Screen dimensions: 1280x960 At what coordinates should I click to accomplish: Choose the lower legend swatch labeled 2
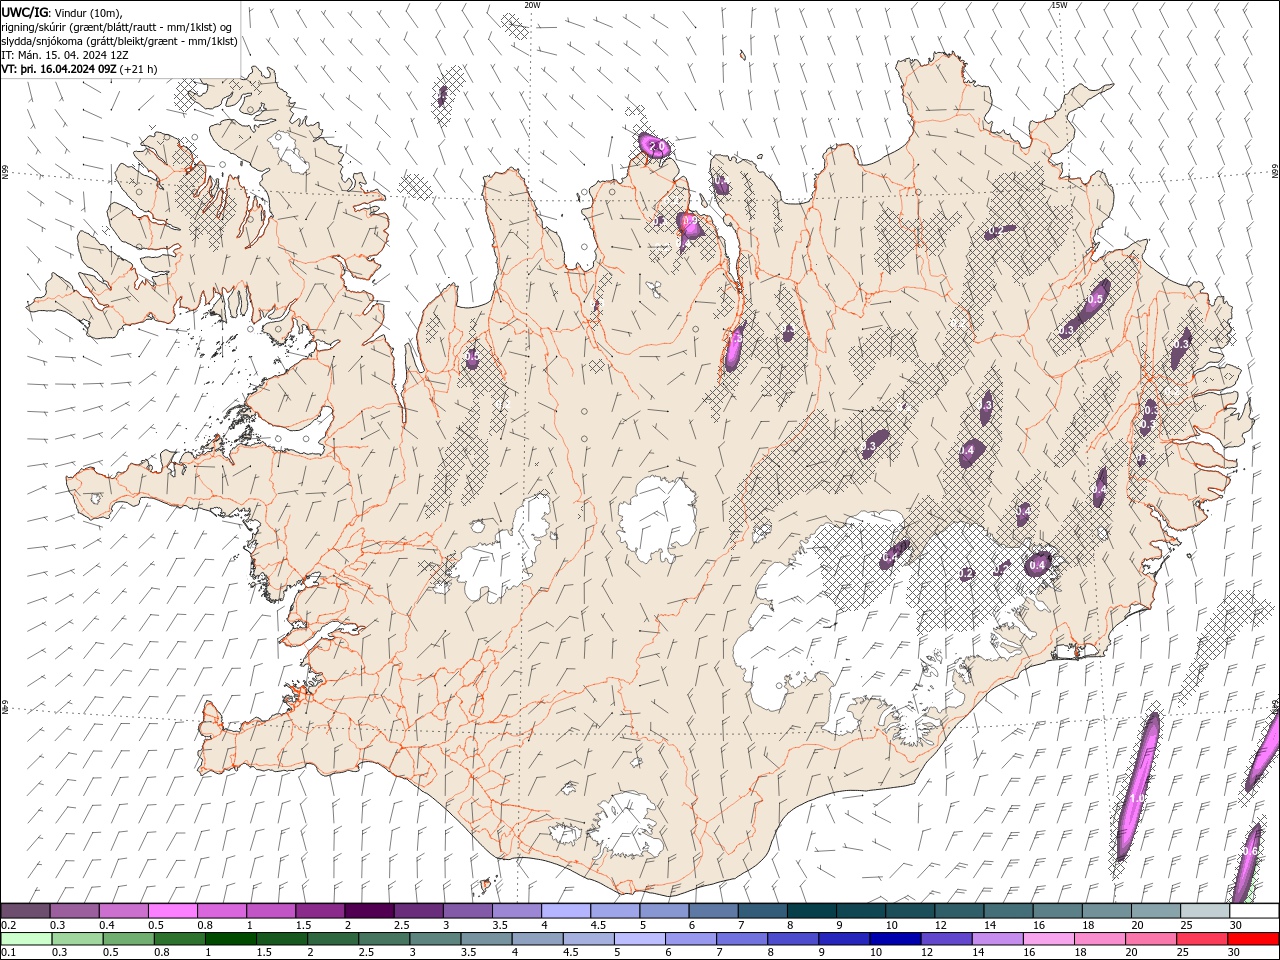(x=332, y=939)
